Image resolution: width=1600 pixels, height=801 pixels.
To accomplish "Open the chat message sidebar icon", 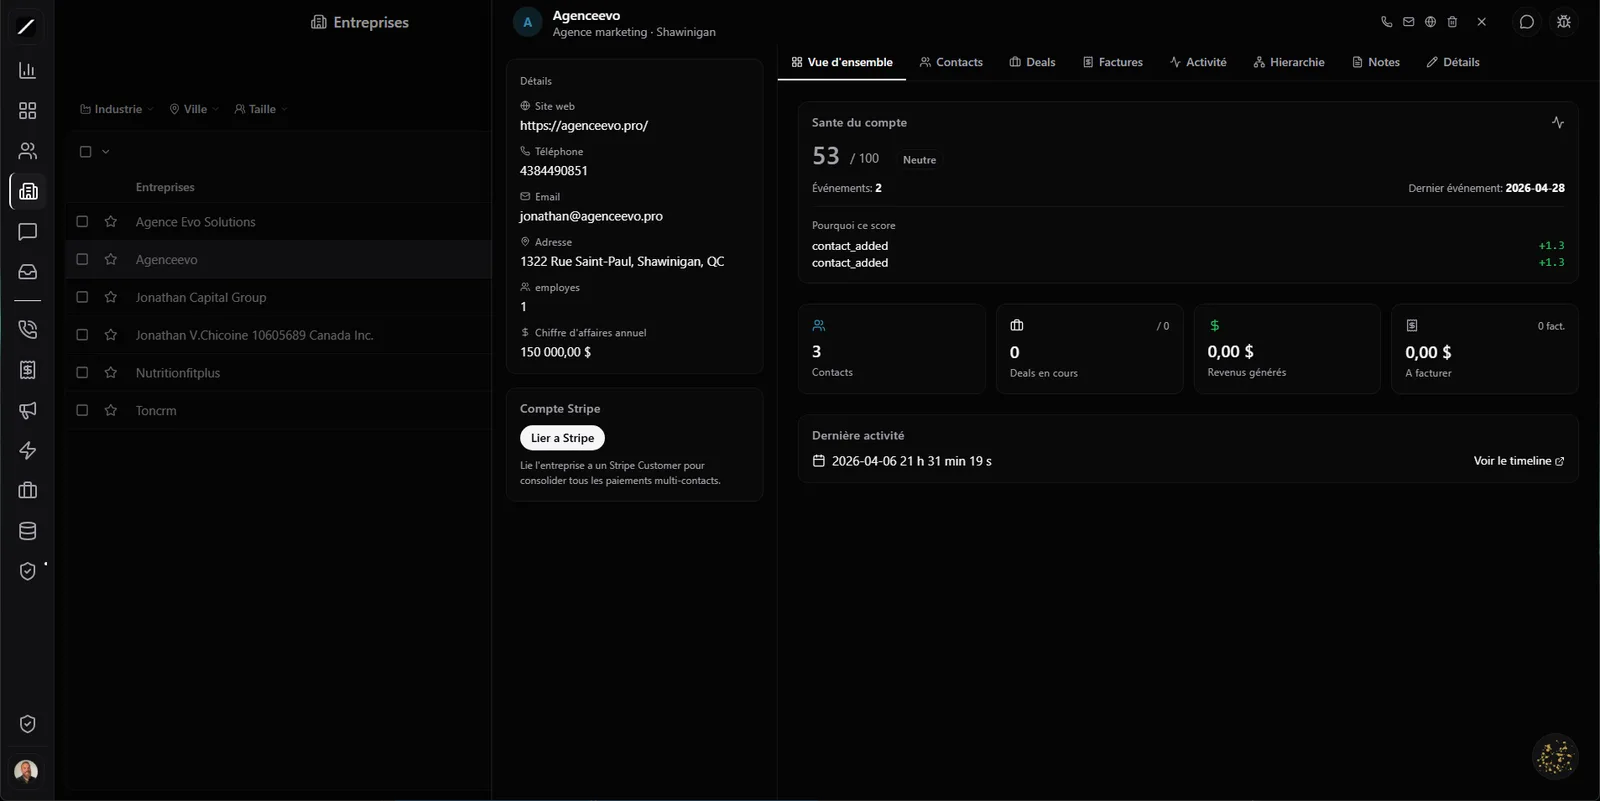I will pos(28,232).
